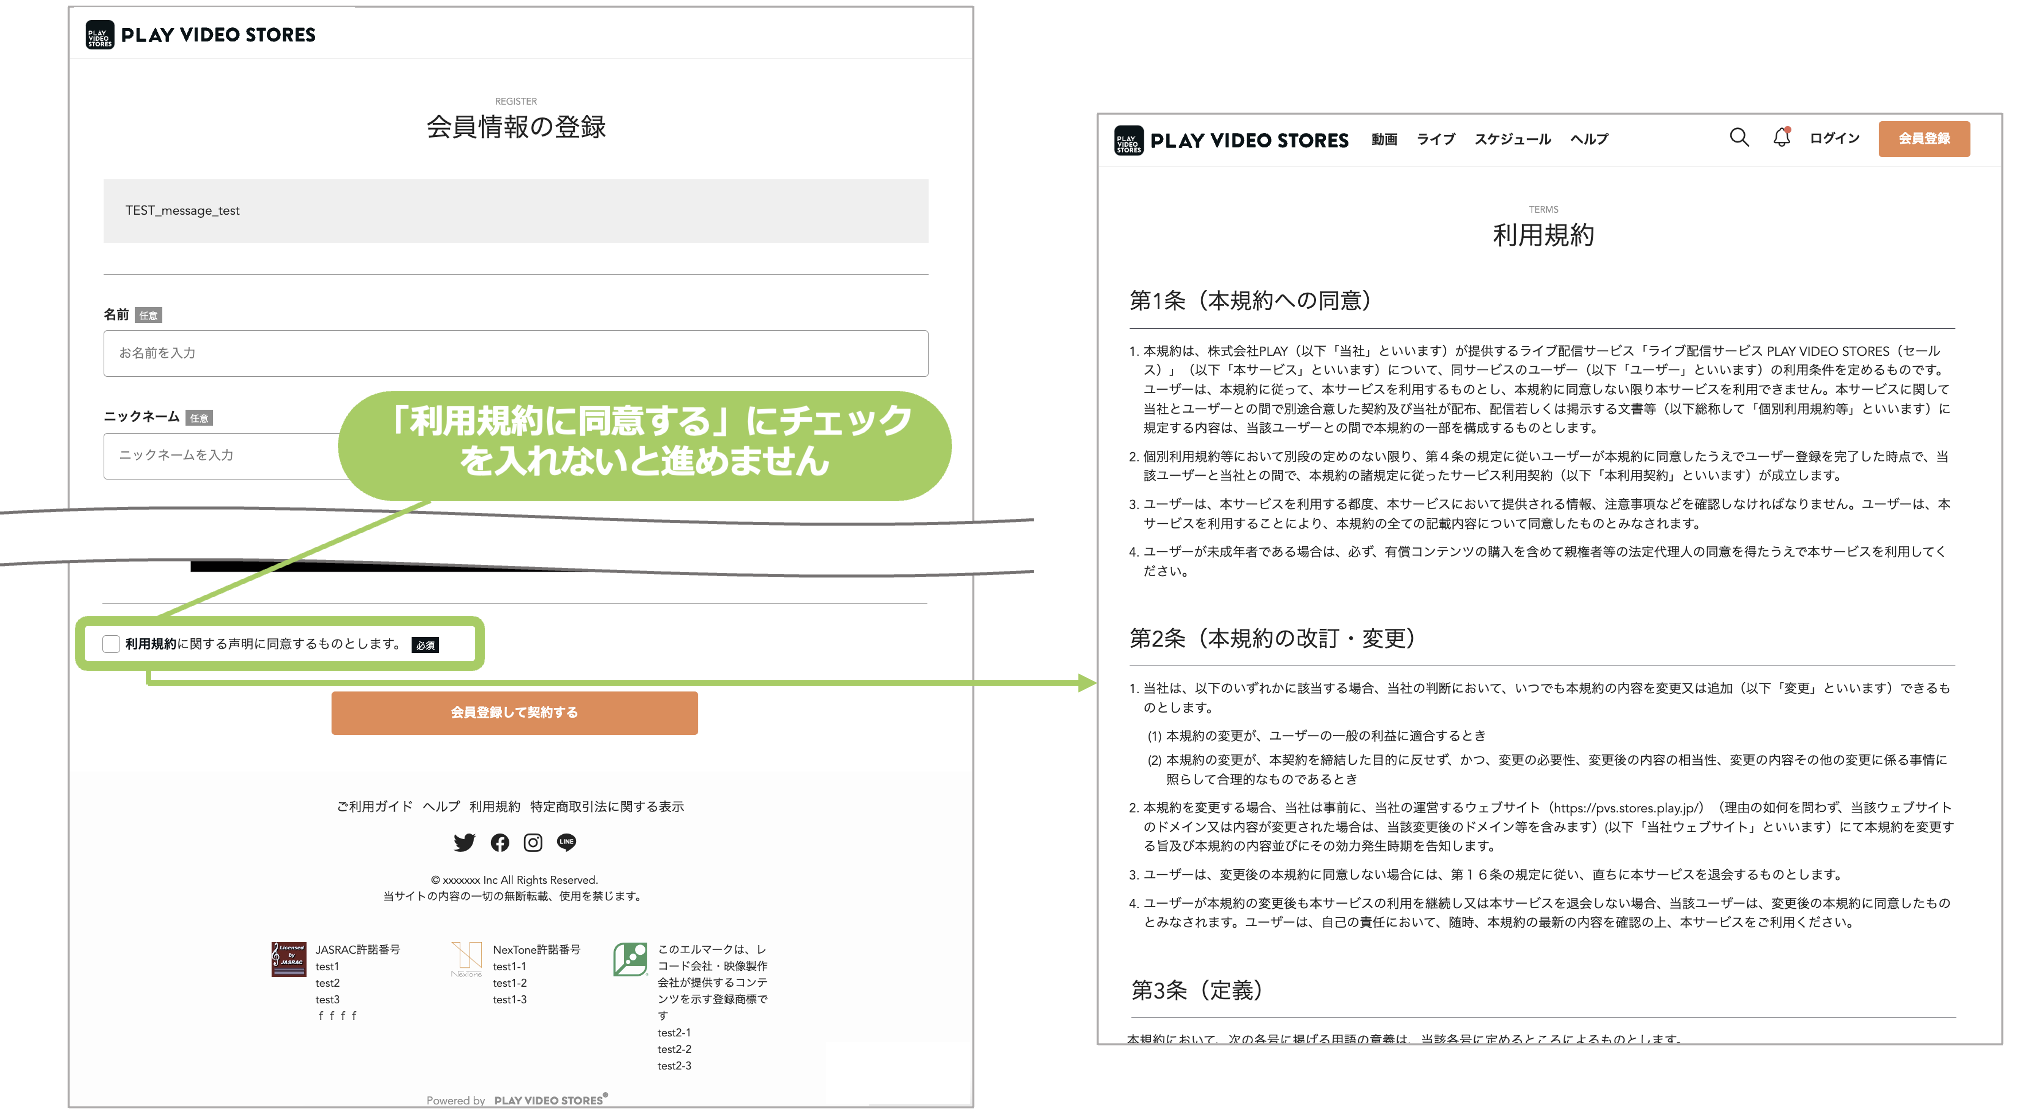Click the 必須 badge beside the agreement text
Screen dimensions: 2038x1112
(426, 645)
